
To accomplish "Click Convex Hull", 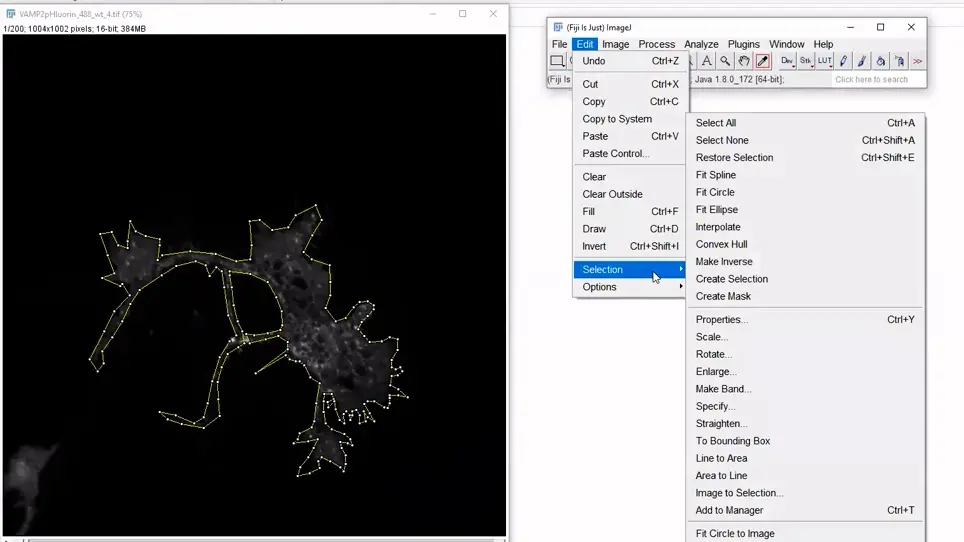I will [x=805, y=244].
